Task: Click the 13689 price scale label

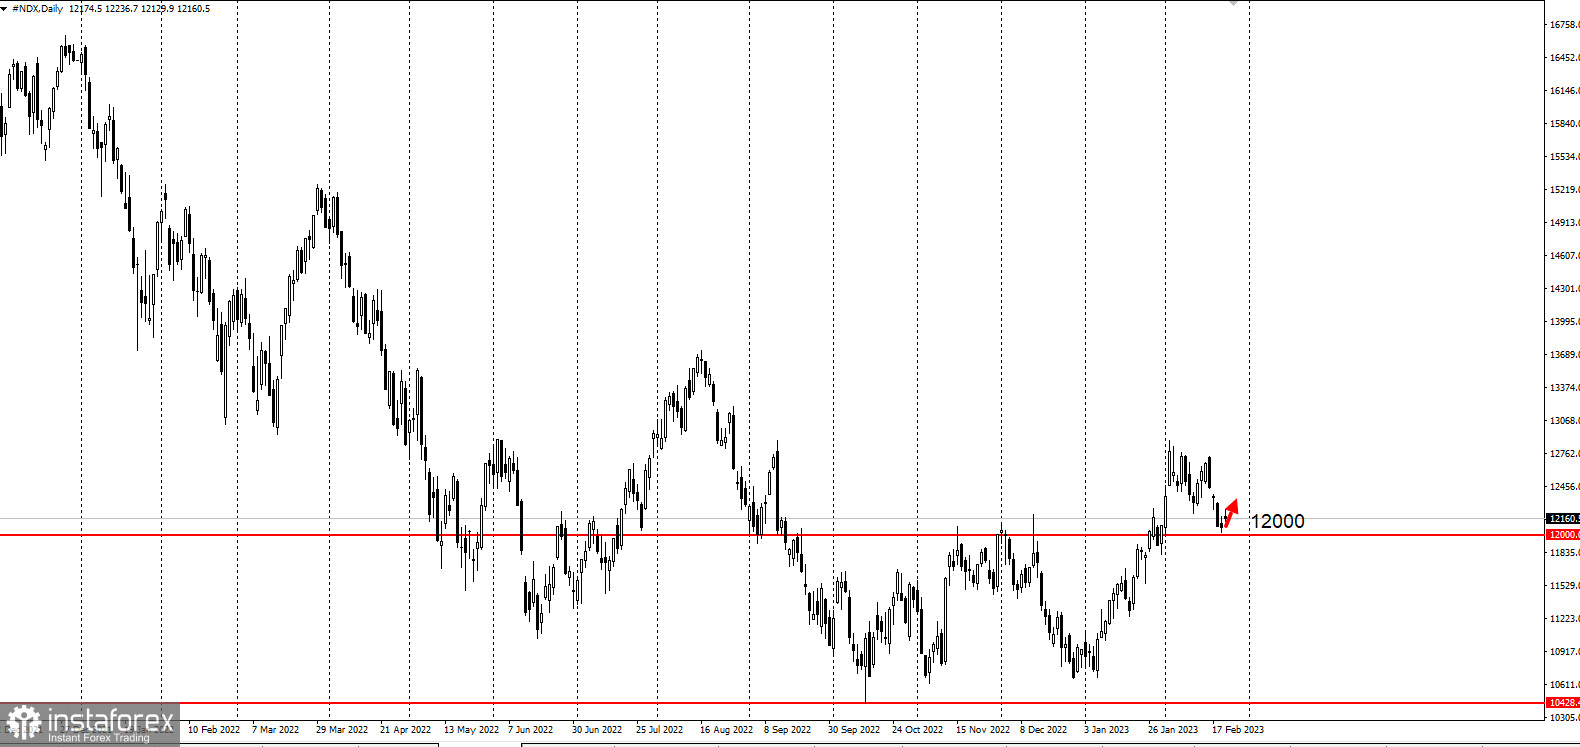Action: [x=1565, y=355]
